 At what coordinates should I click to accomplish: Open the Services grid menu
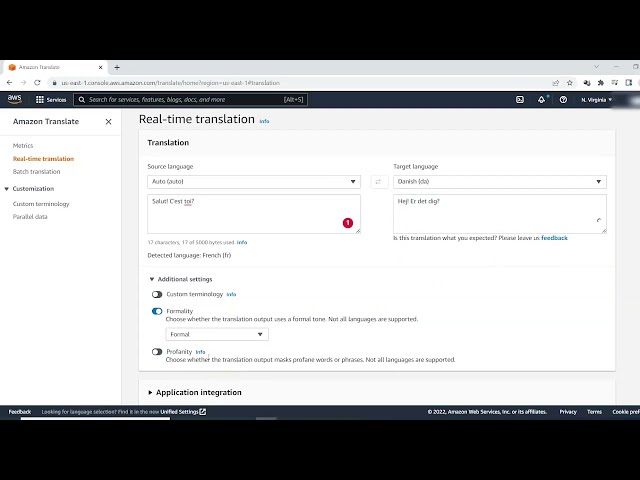pos(51,100)
